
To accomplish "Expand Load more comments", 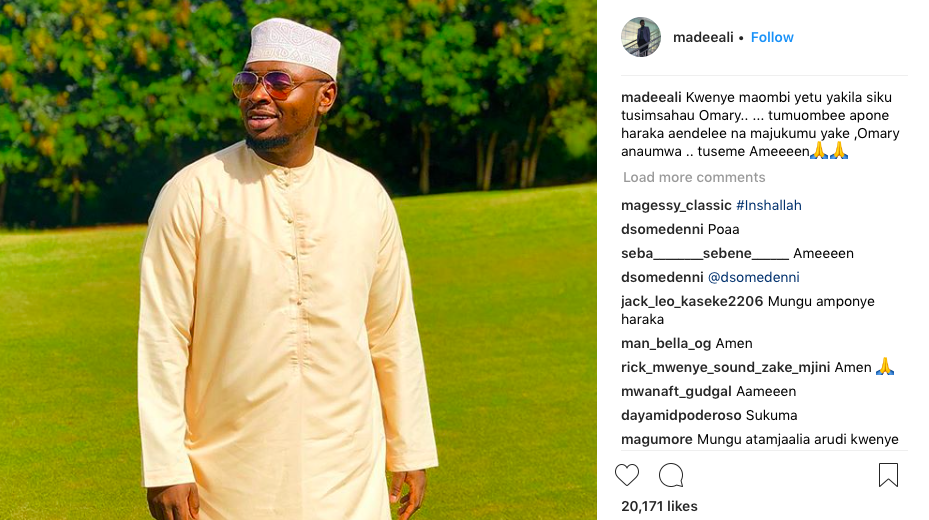I will [x=694, y=177].
